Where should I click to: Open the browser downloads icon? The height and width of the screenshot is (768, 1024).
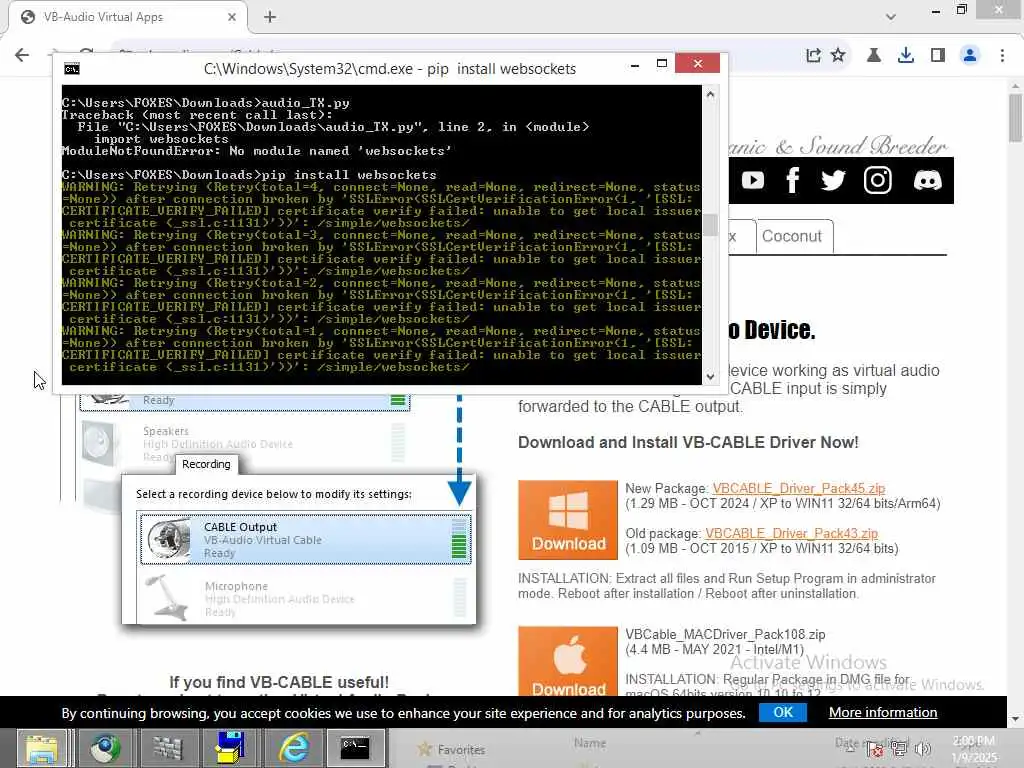pyautogui.click(x=906, y=56)
